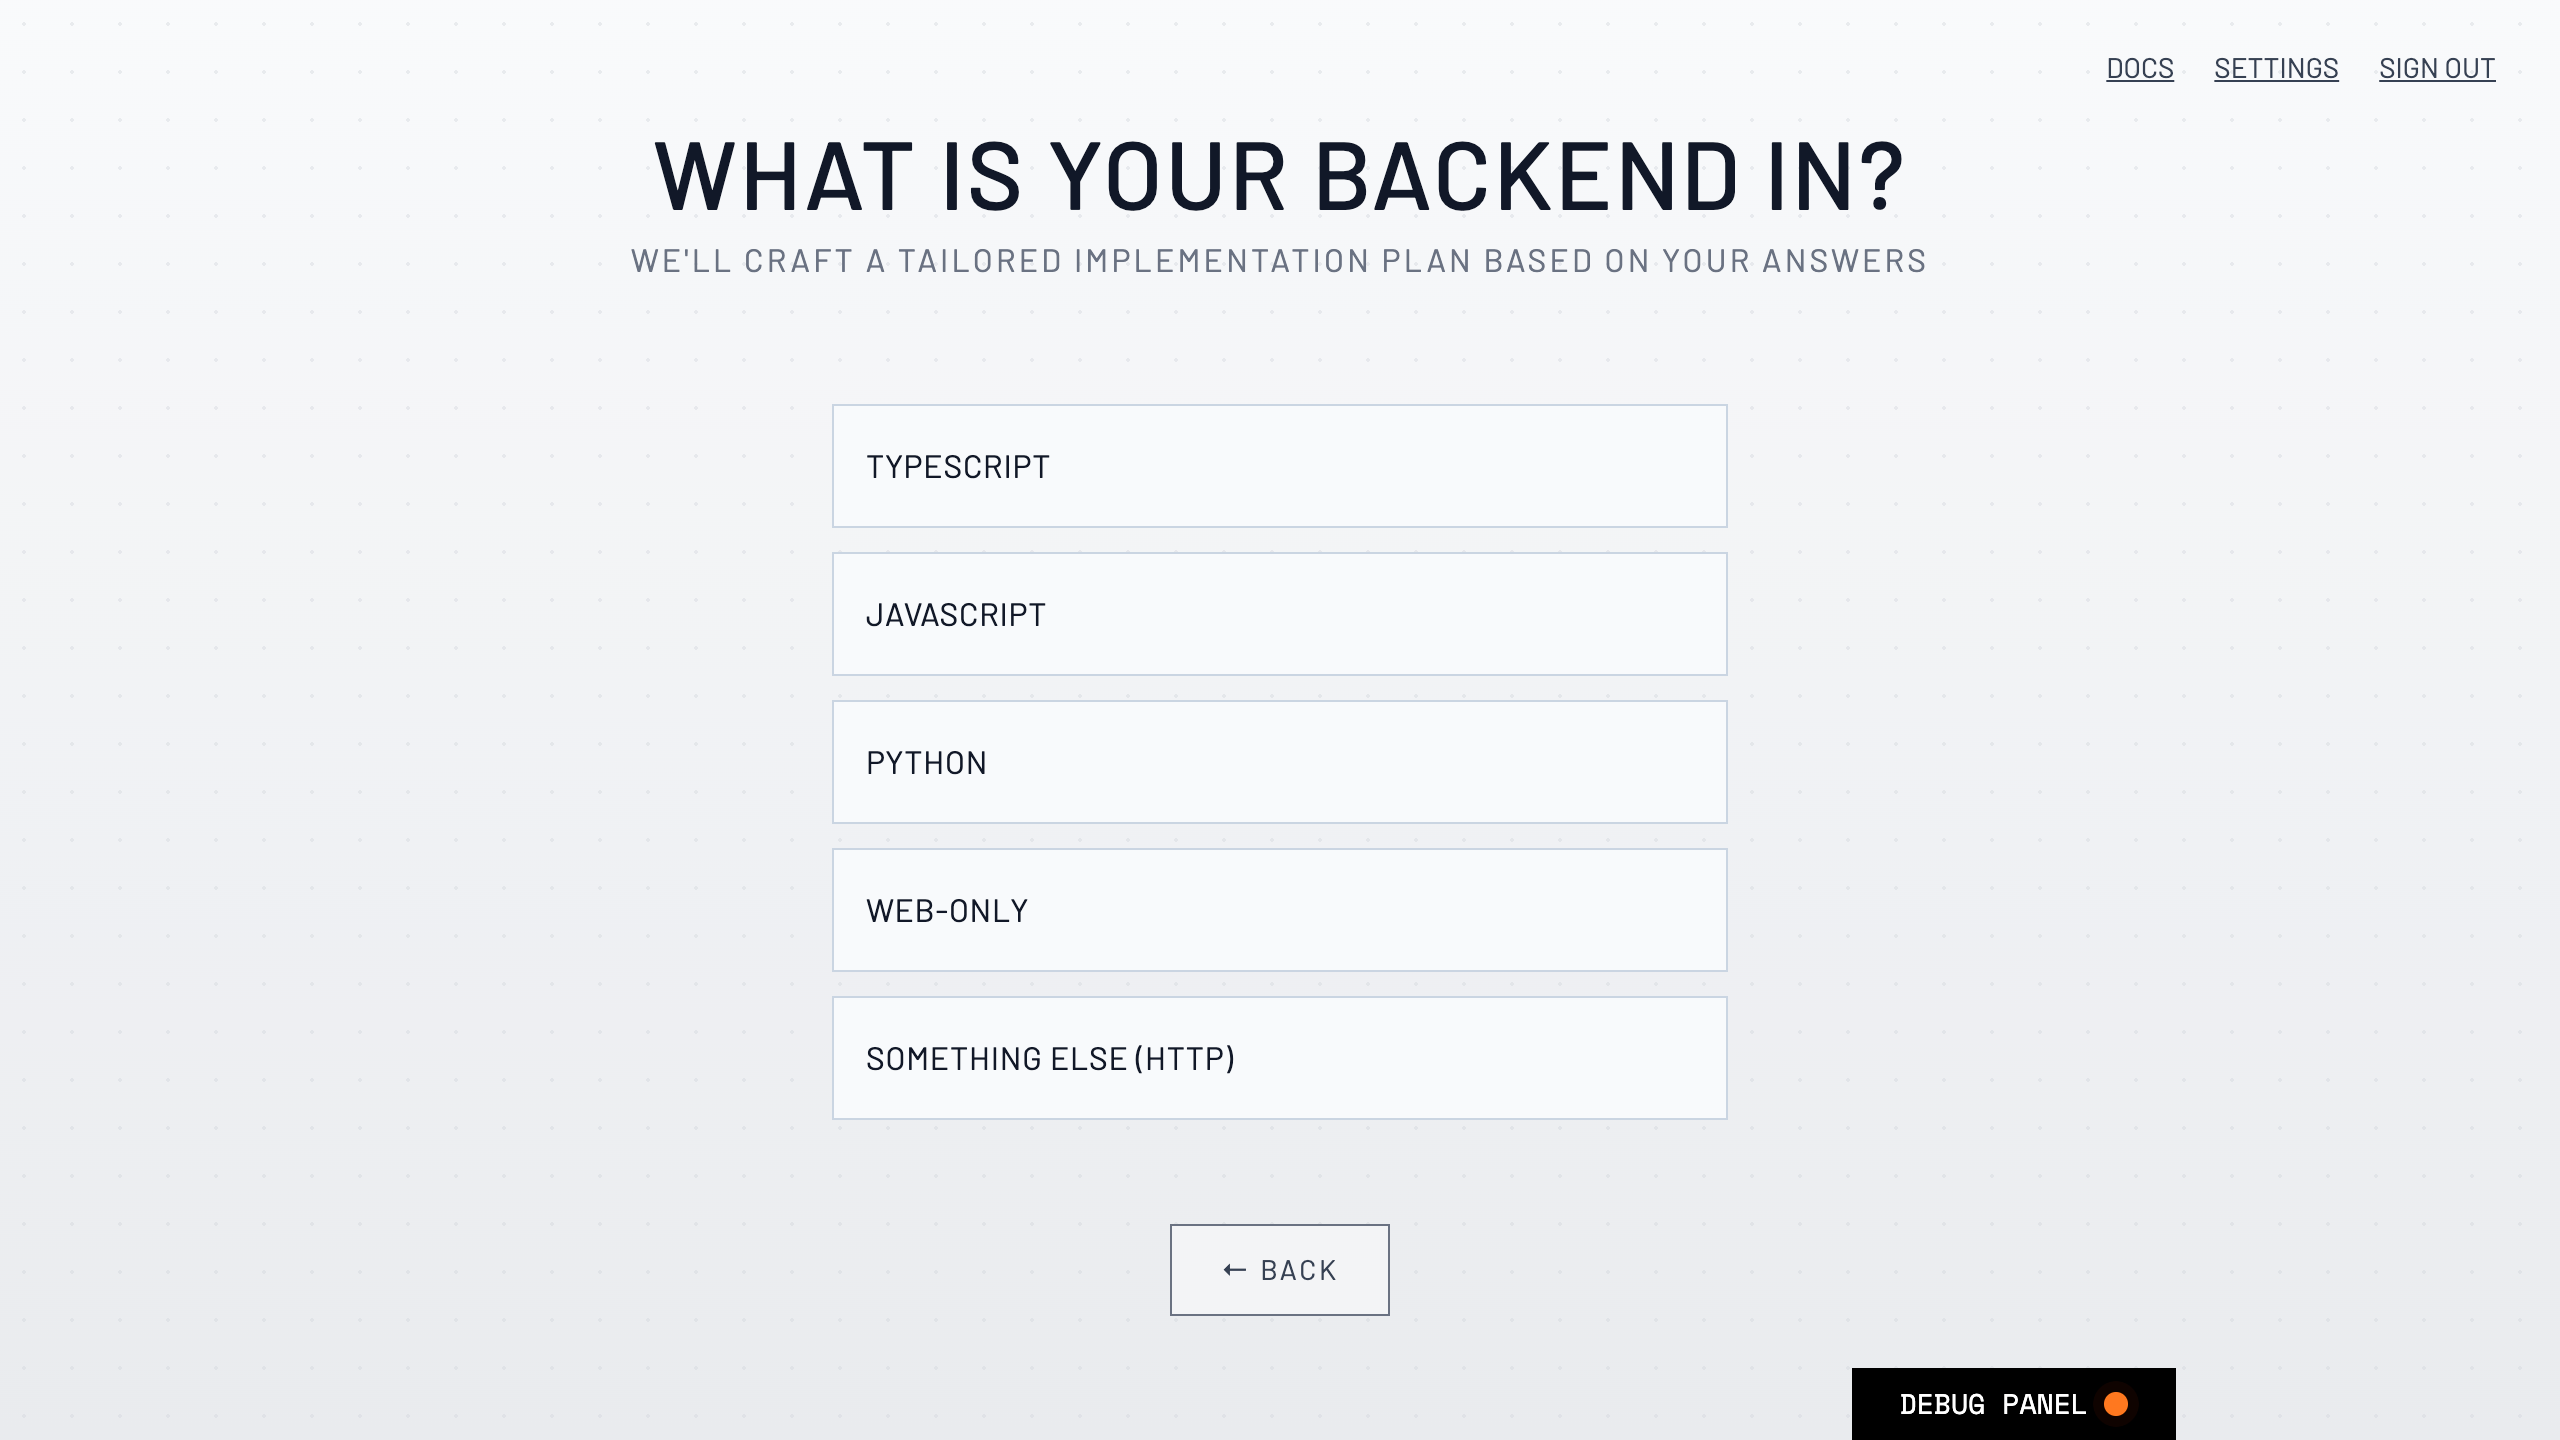Open the DOCS page
Screen dimensions: 2560x1440
2140,68
